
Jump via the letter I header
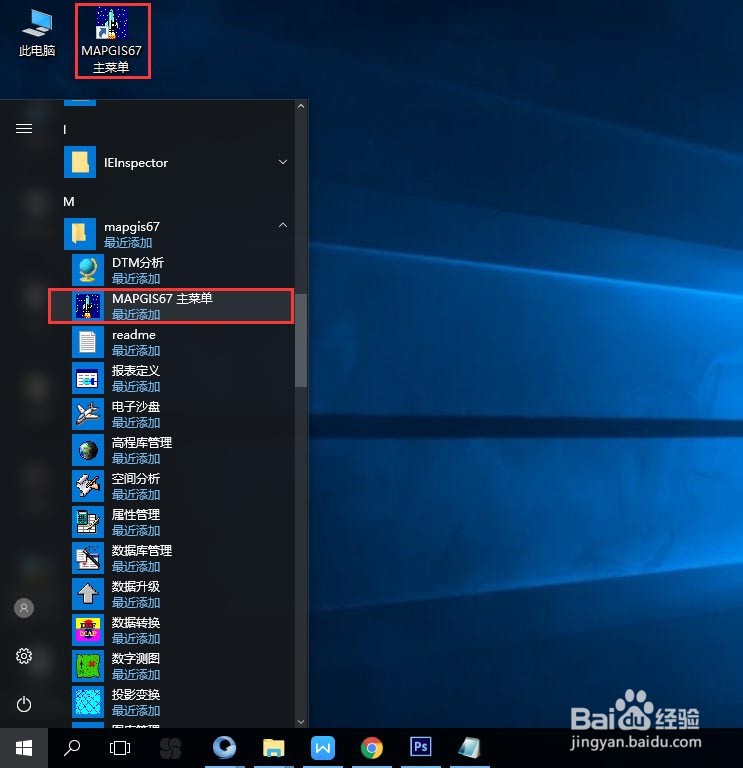pyautogui.click(x=65, y=129)
